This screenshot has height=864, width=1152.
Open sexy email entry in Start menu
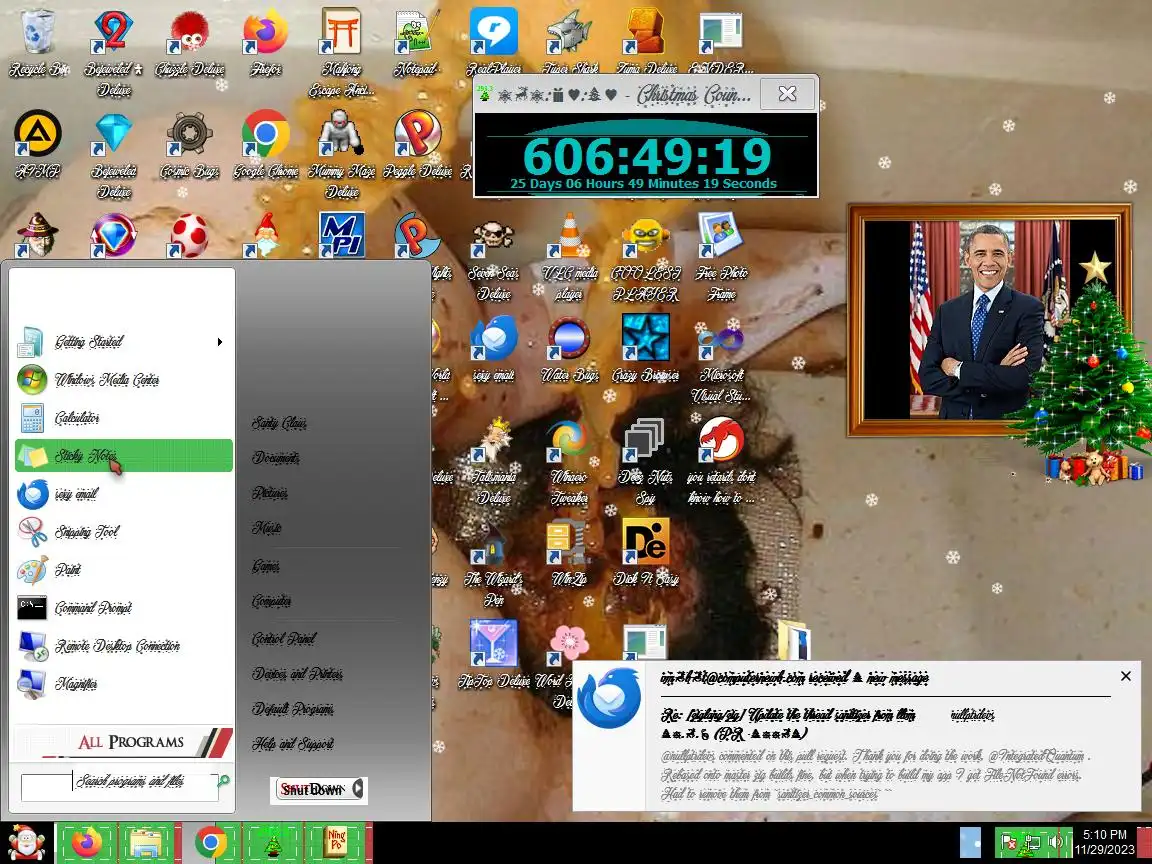tap(123, 494)
